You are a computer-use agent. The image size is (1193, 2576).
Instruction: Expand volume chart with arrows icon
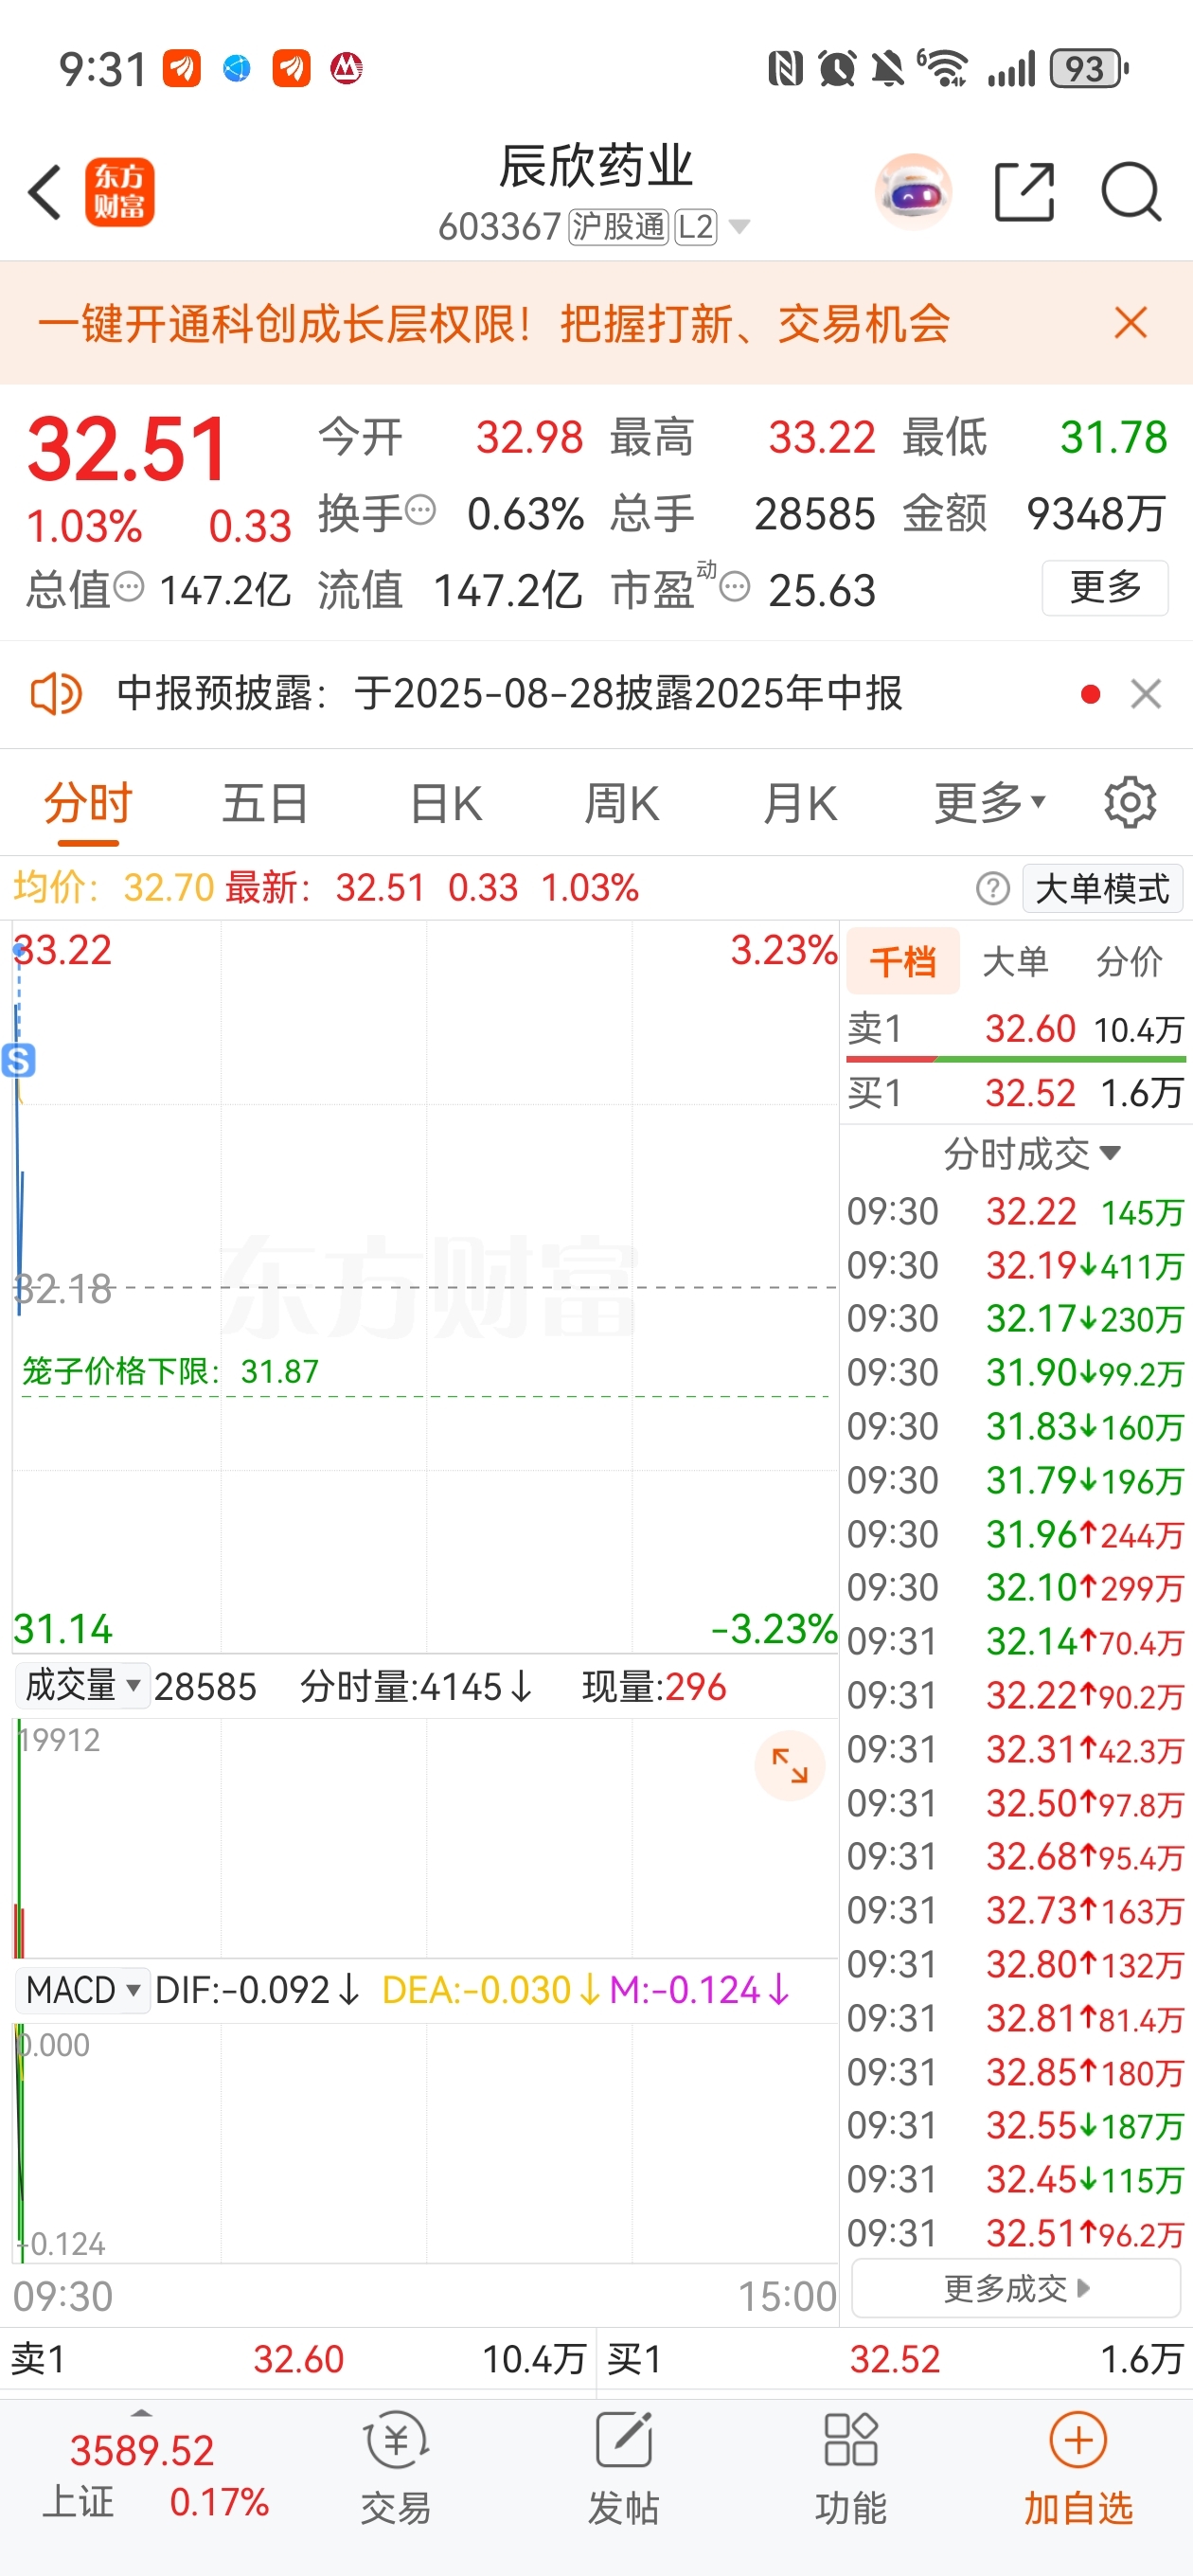[x=790, y=1766]
